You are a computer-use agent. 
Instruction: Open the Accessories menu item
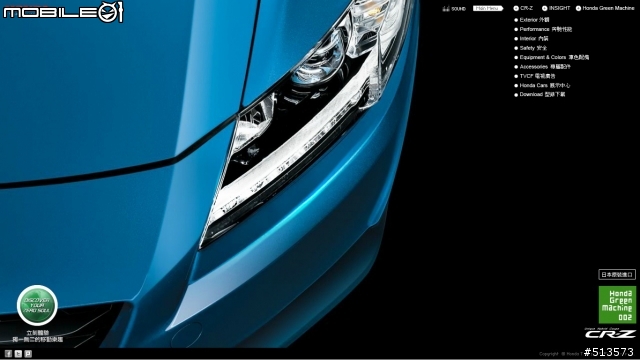[542, 67]
